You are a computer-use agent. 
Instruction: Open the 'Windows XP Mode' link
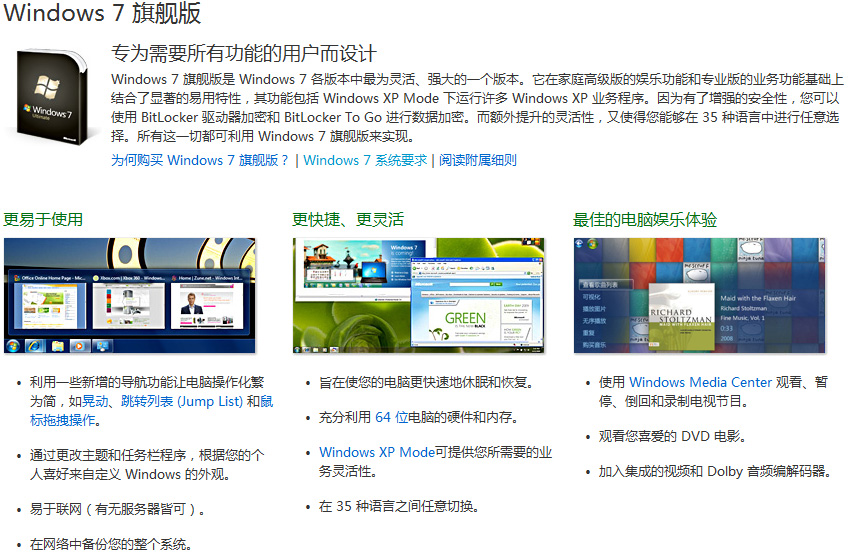click(x=377, y=453)
